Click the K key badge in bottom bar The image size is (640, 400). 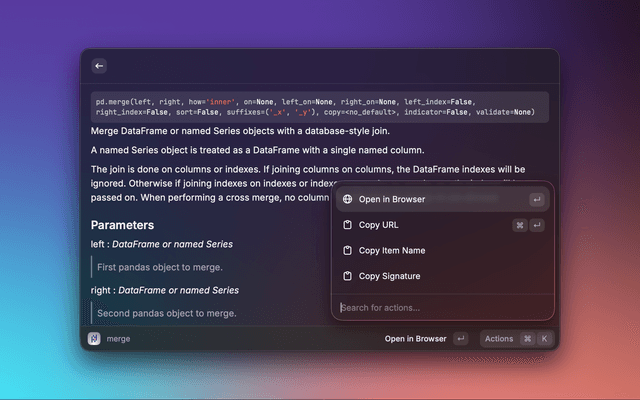[x=544, y=339]
